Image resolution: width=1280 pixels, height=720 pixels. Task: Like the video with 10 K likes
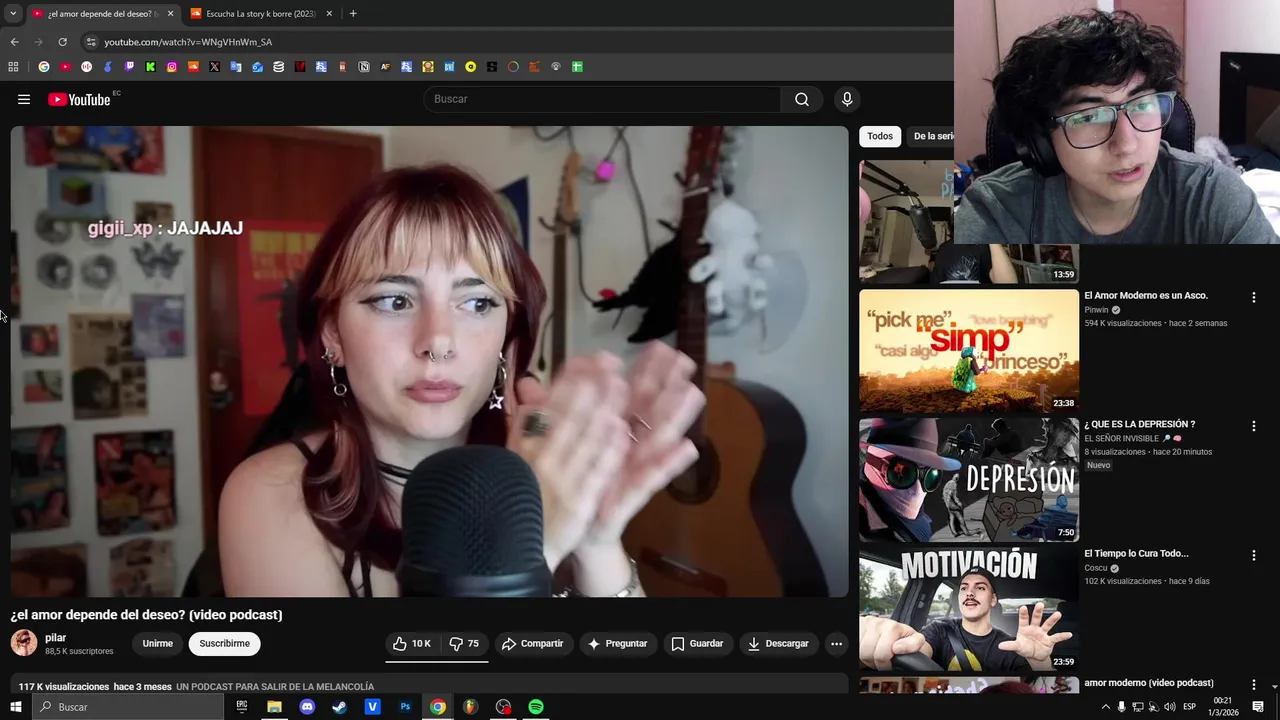point(411,643)
